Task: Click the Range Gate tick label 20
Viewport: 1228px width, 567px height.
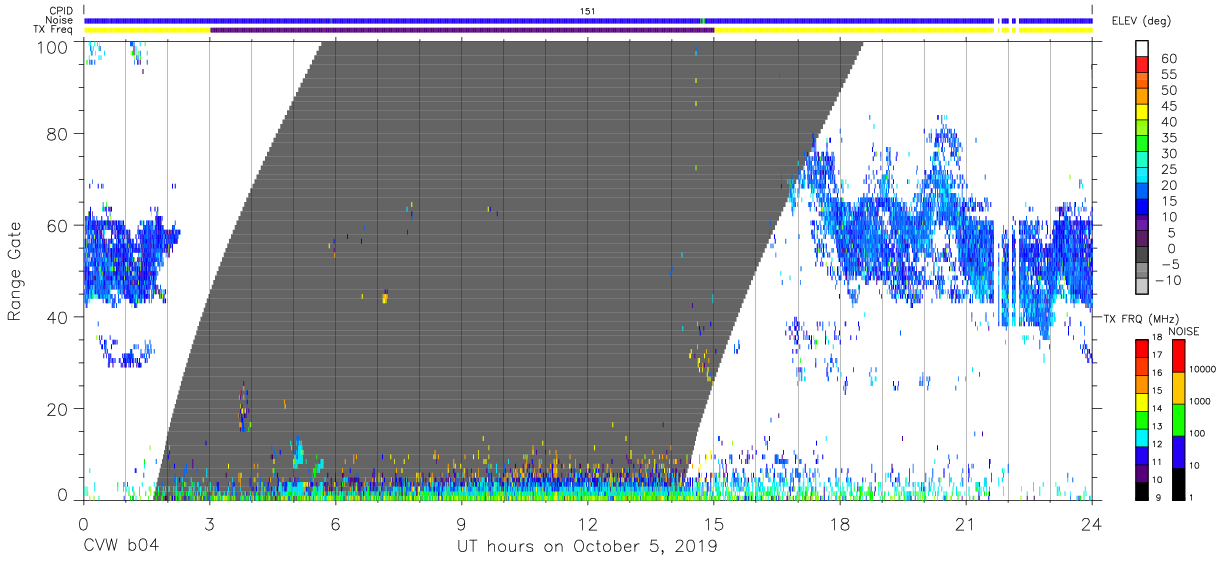Action: click(59, 410)
